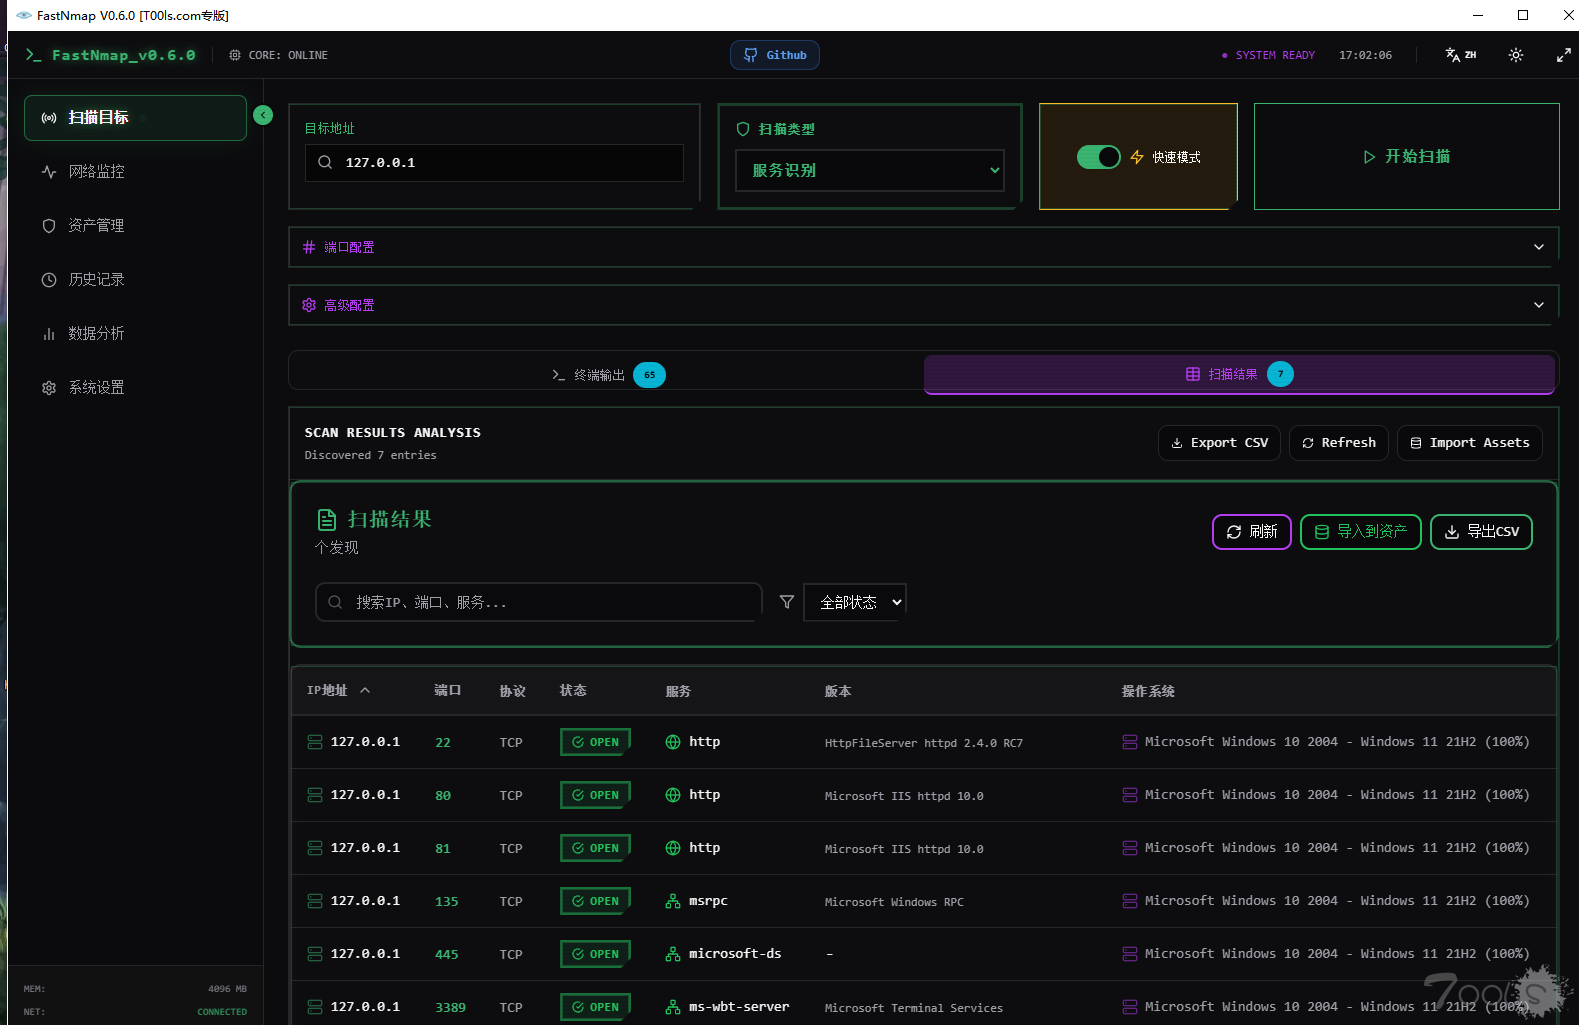This screenshot has width=1579, height=1025.
Task: Collapse sidebar with green arrow button
Action: tap(263, 115)
